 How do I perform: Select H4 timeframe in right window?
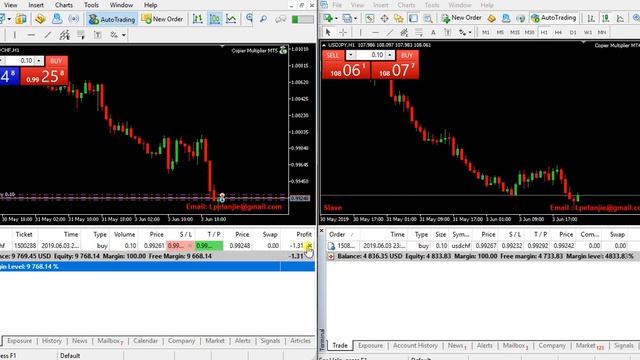click(x=558, y=32)
